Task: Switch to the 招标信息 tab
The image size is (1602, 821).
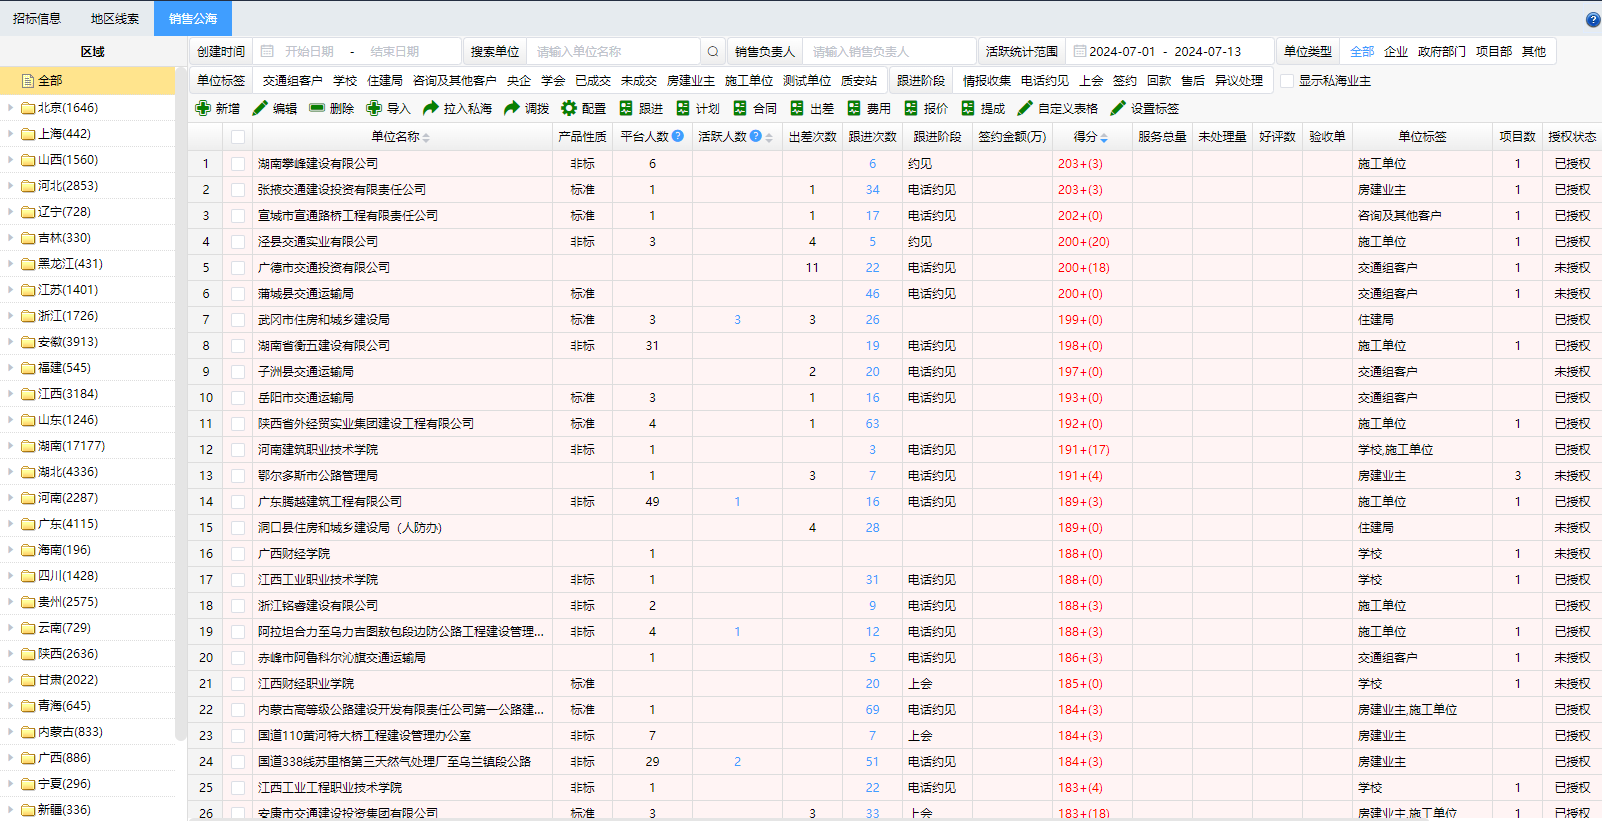Action: 37,18
